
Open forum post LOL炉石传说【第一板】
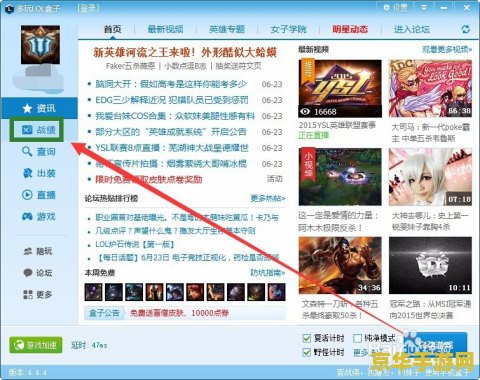pyautogui.click(x=135, y=244)
